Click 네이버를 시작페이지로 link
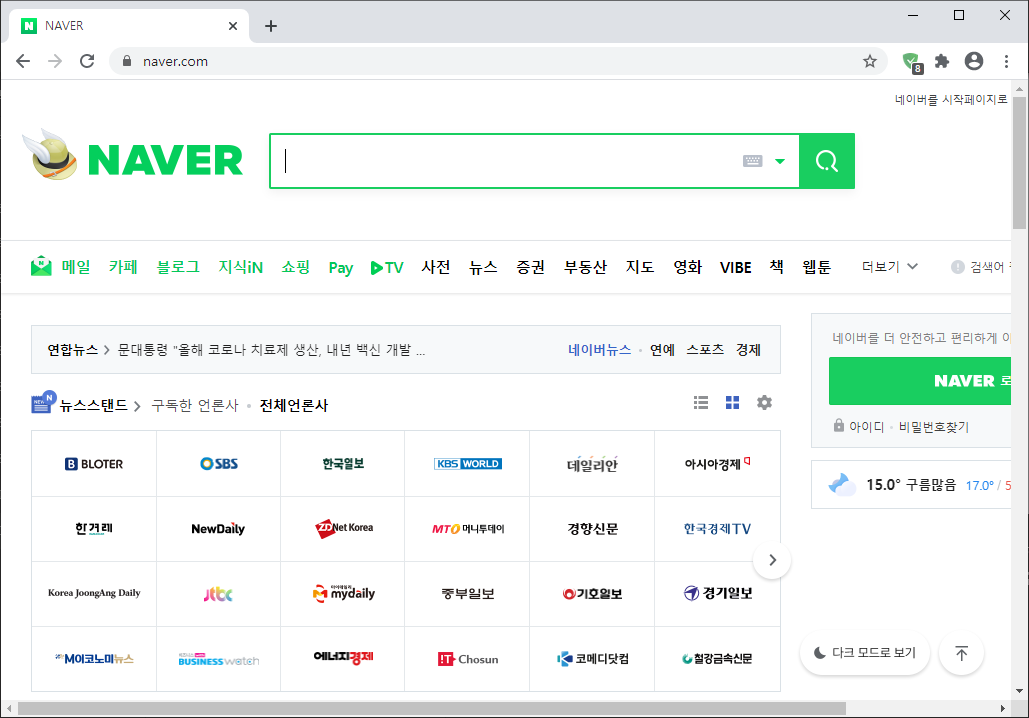 pos(951,99)
